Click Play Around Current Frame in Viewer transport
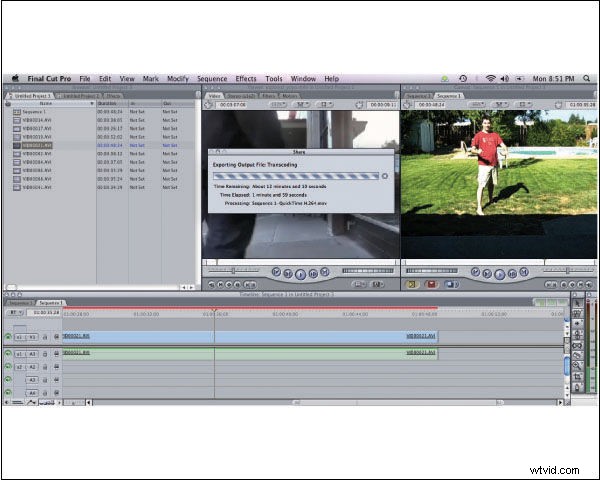Screen dimensions: 600x480 pos(313,274)
